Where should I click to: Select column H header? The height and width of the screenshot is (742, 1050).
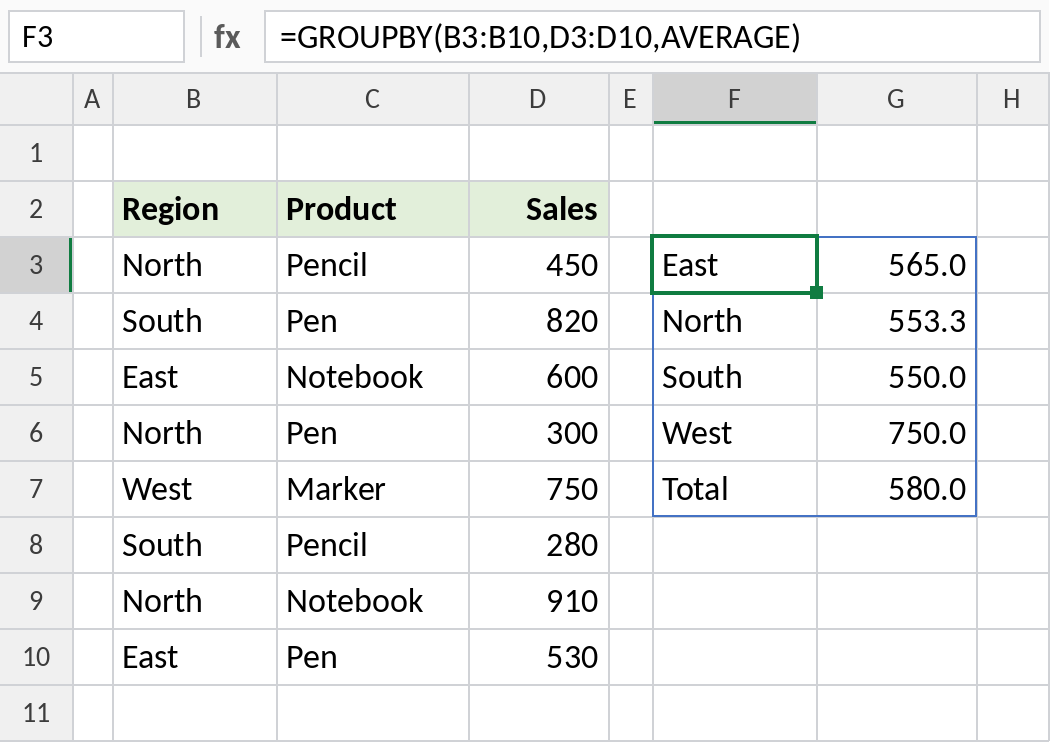tap(1012, 99)
